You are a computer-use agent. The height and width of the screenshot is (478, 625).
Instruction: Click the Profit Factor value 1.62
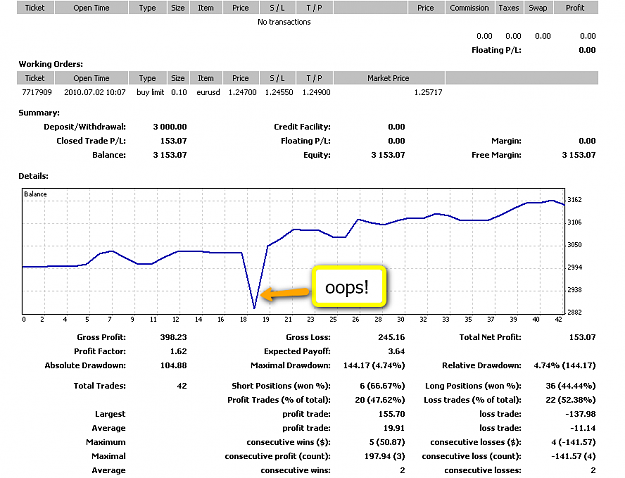pos(178,351)
